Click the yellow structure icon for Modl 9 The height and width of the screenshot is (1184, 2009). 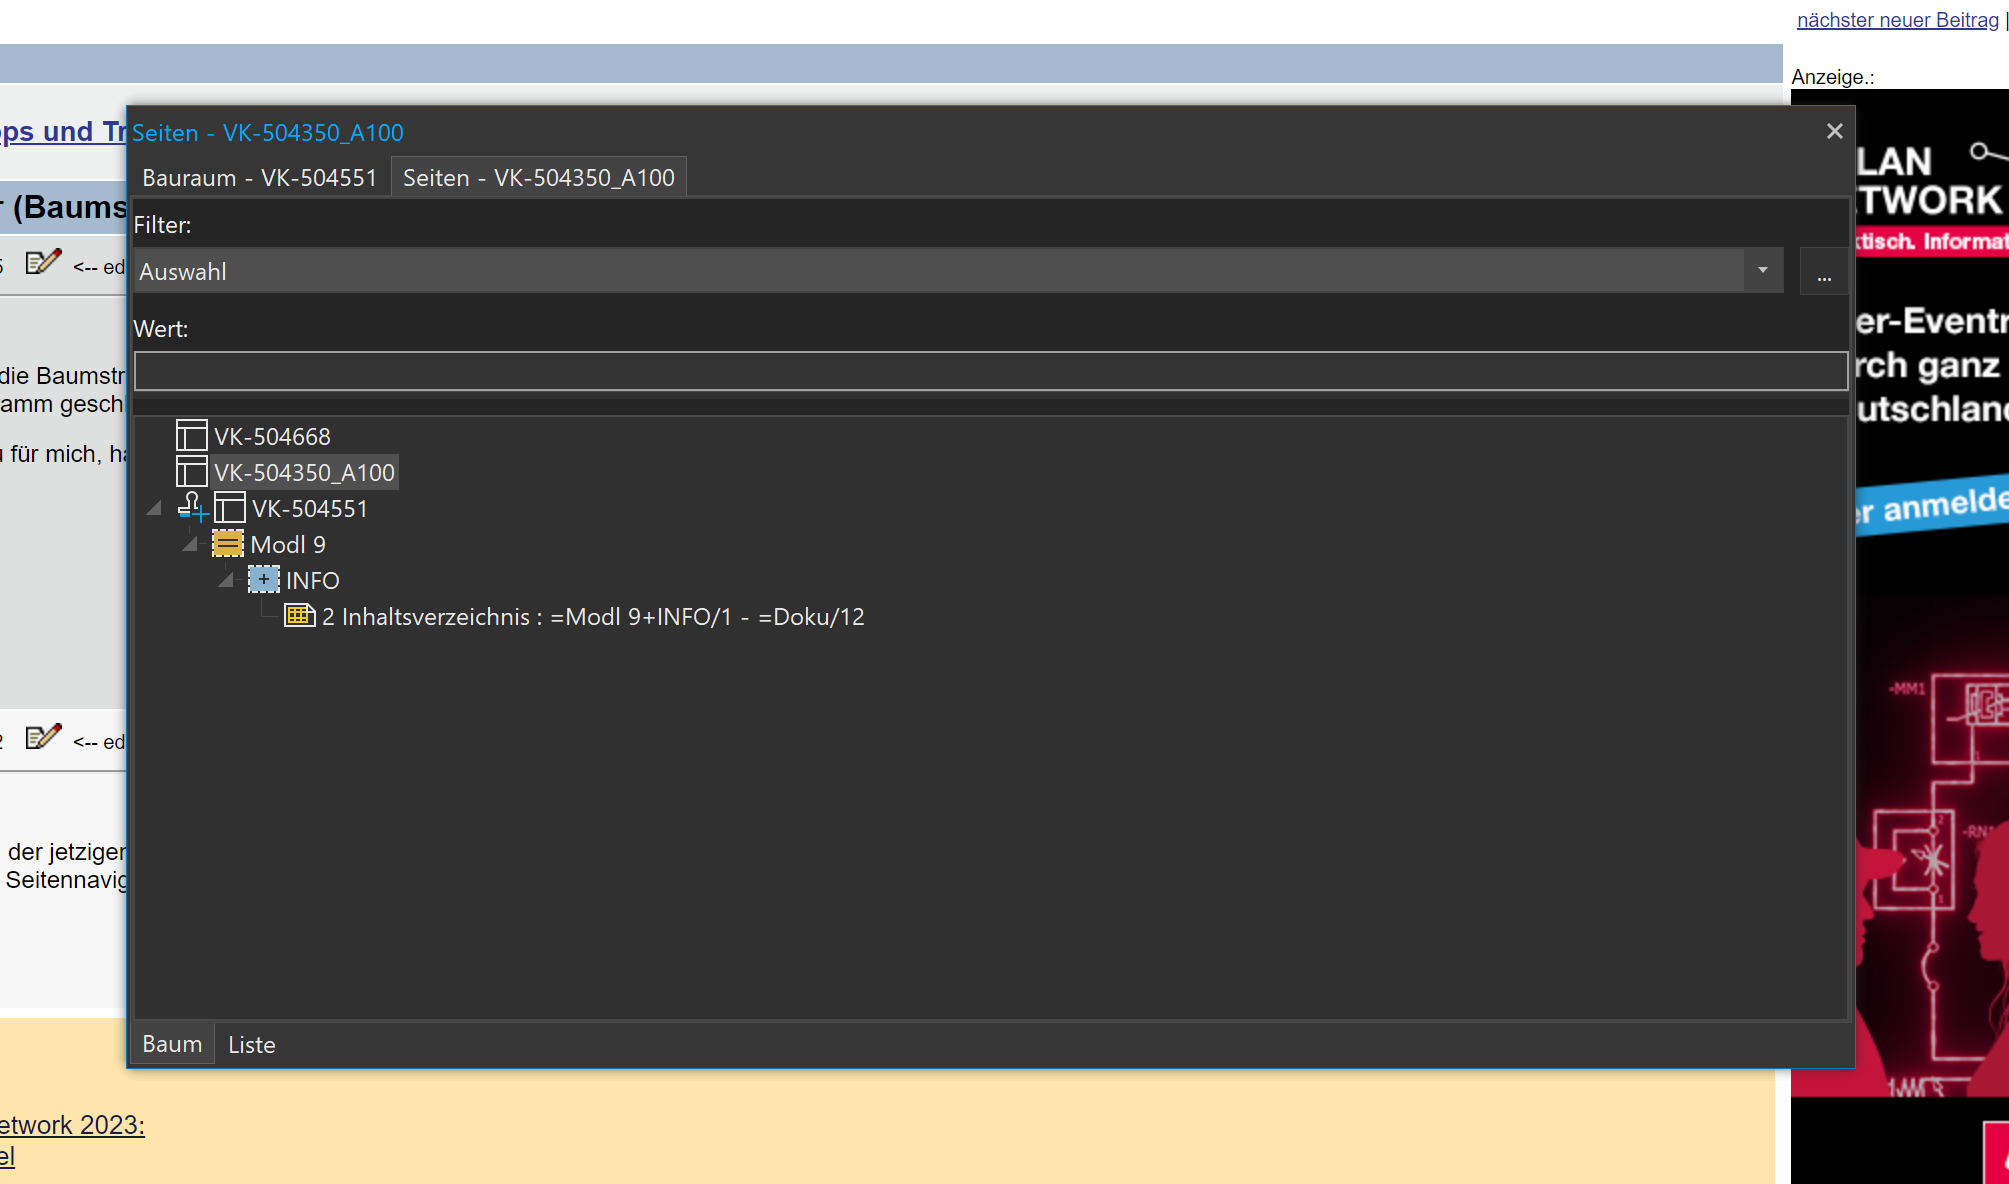[x=228, y=544]
